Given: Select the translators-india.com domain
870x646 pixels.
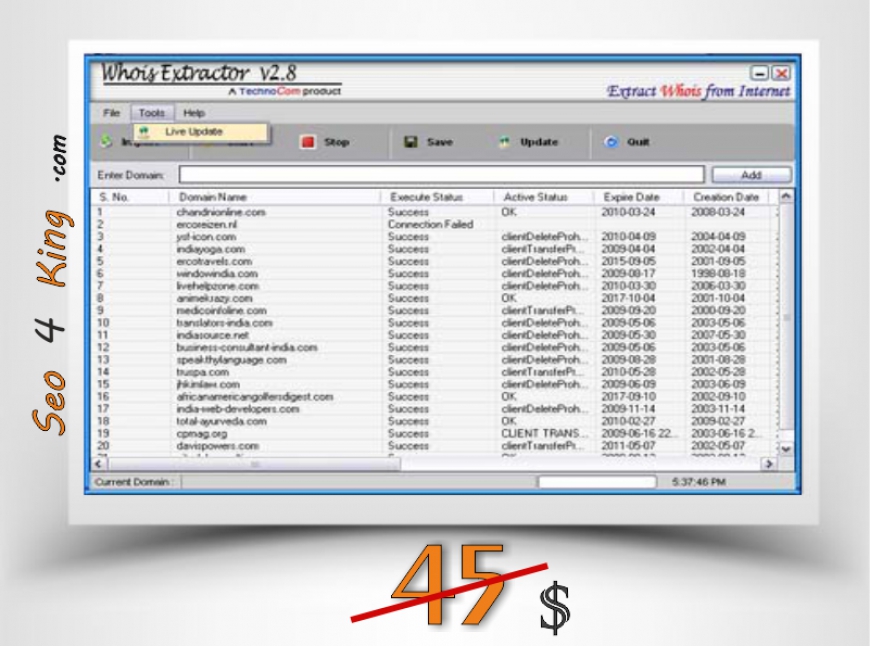Looking at the screenshot, I should coord(224,323).
